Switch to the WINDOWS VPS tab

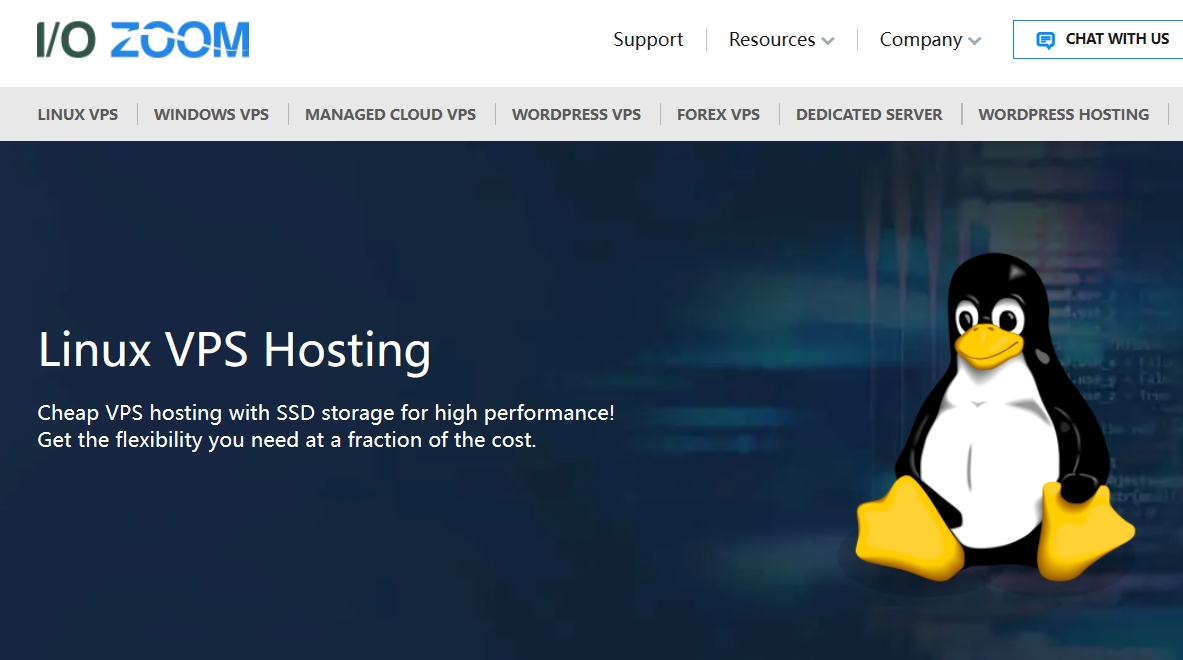click(210, 114)
